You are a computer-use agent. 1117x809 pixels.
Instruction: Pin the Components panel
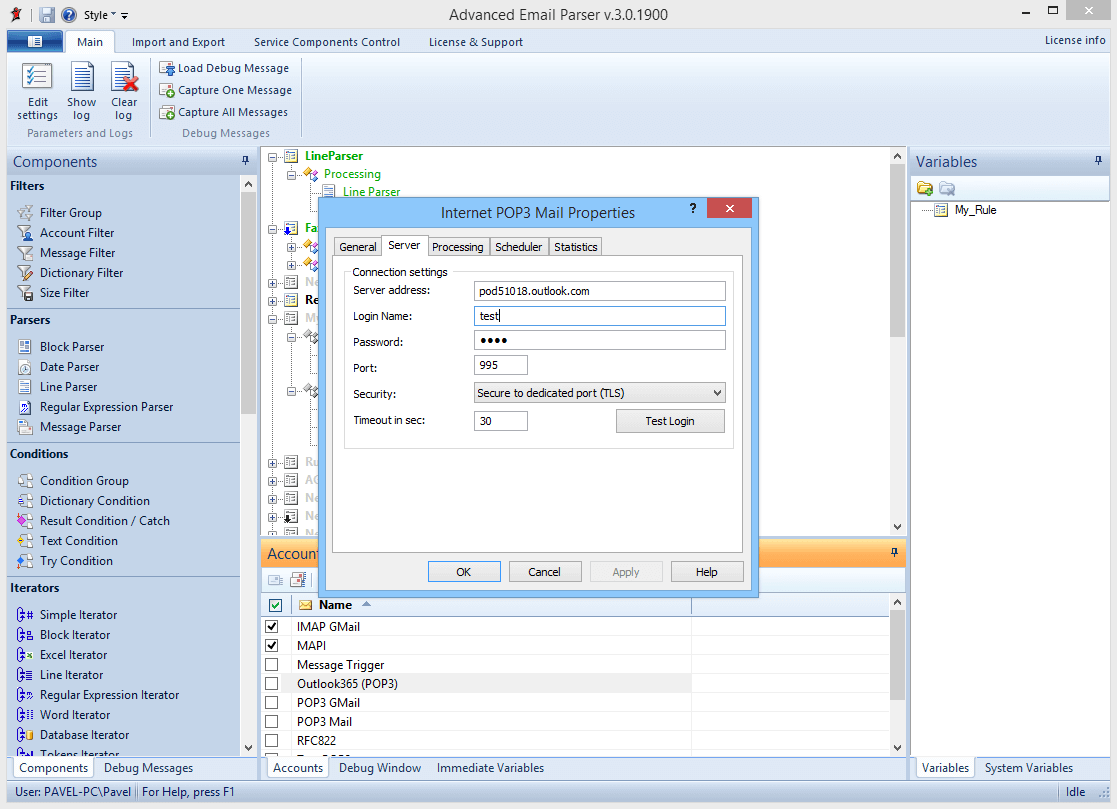coord(246,161)
